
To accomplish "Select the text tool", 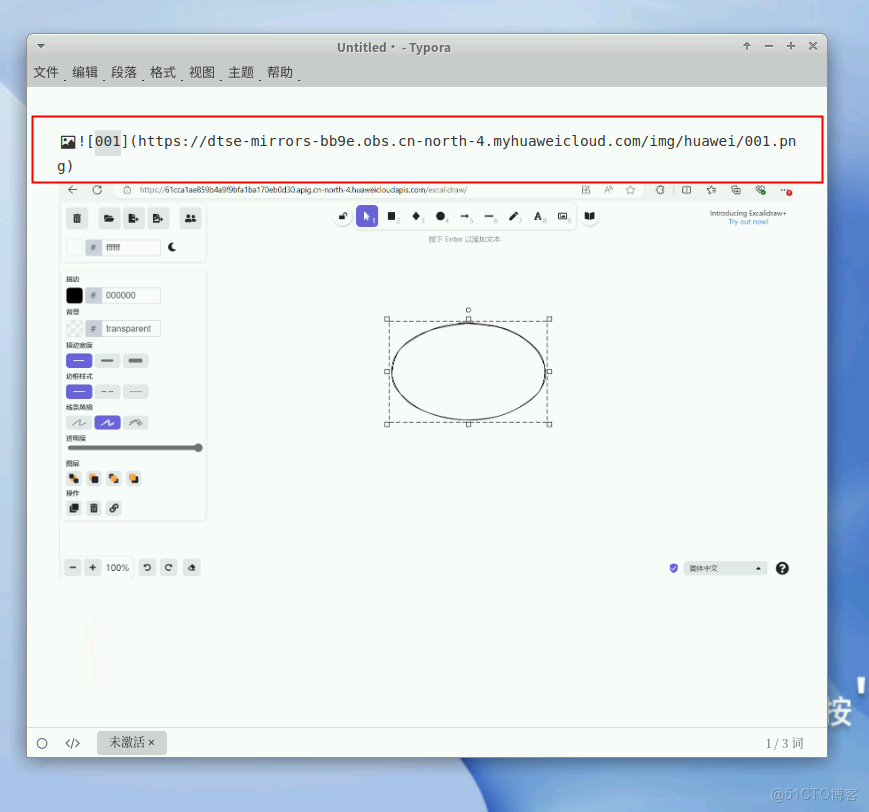I will pos(538,216).
